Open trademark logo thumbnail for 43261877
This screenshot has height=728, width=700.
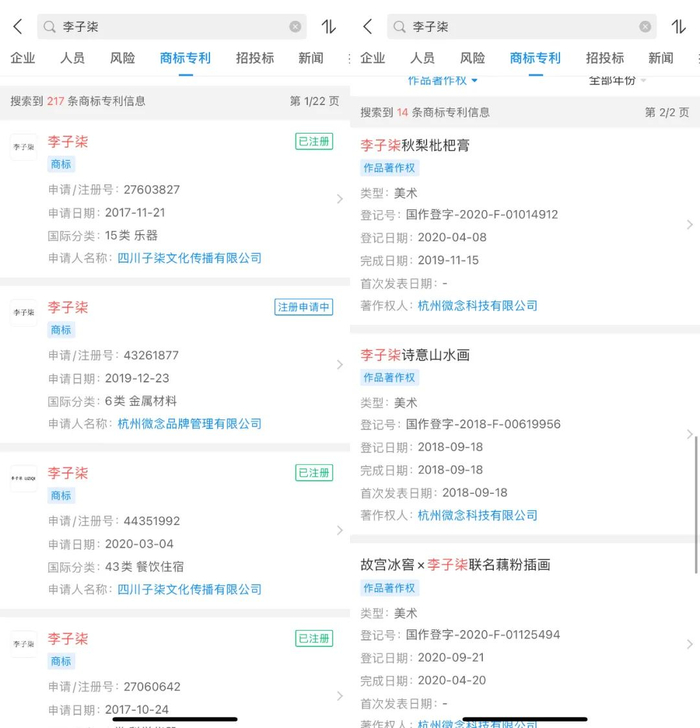coord(24,312)
